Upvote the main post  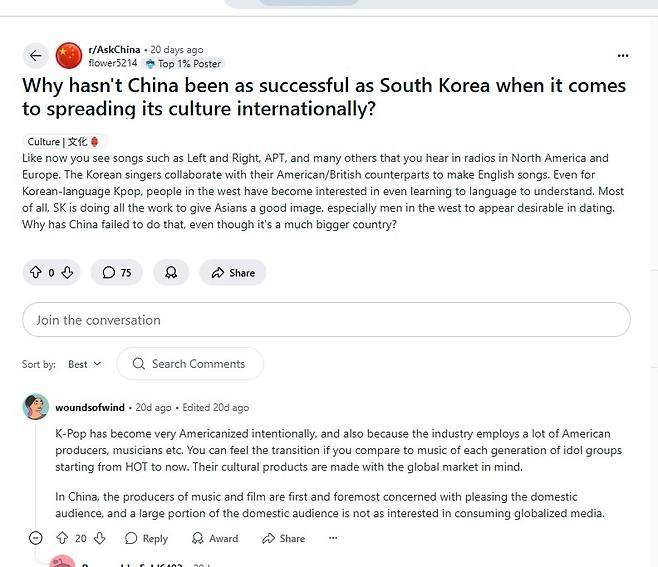coord(36,272)
